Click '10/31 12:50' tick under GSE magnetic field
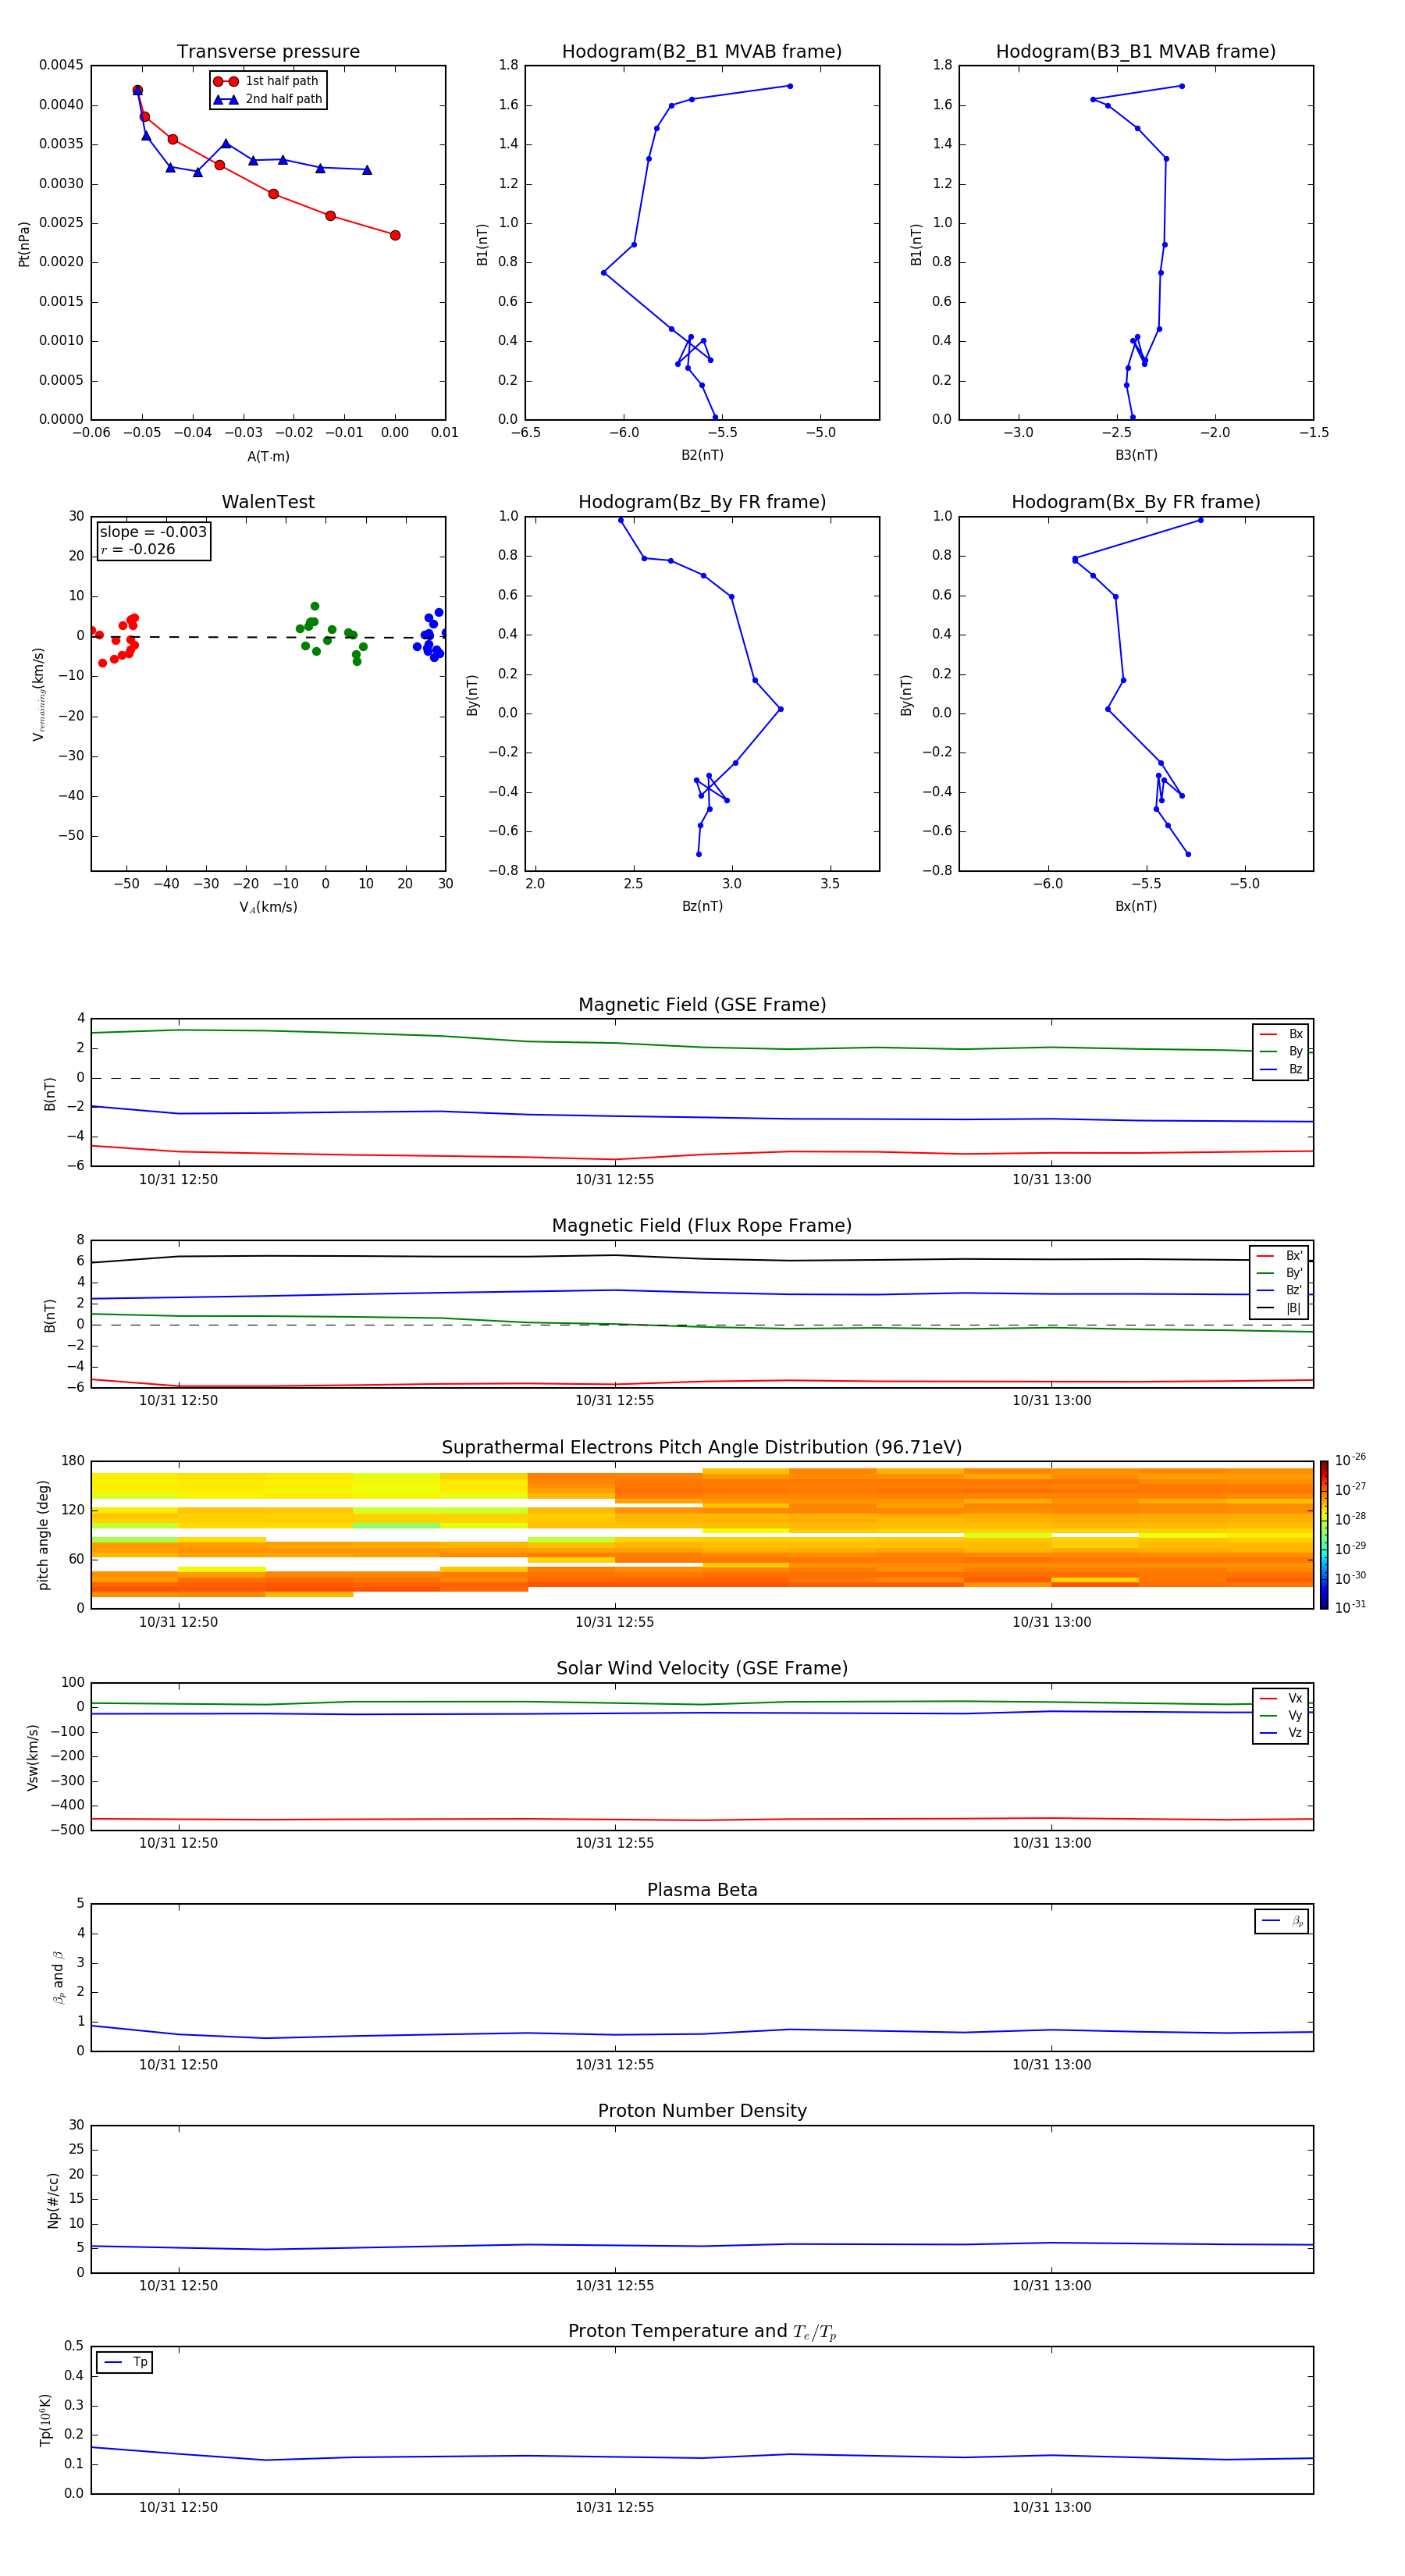The width and height of the screenshot is (1405, 2576). 178,1179
